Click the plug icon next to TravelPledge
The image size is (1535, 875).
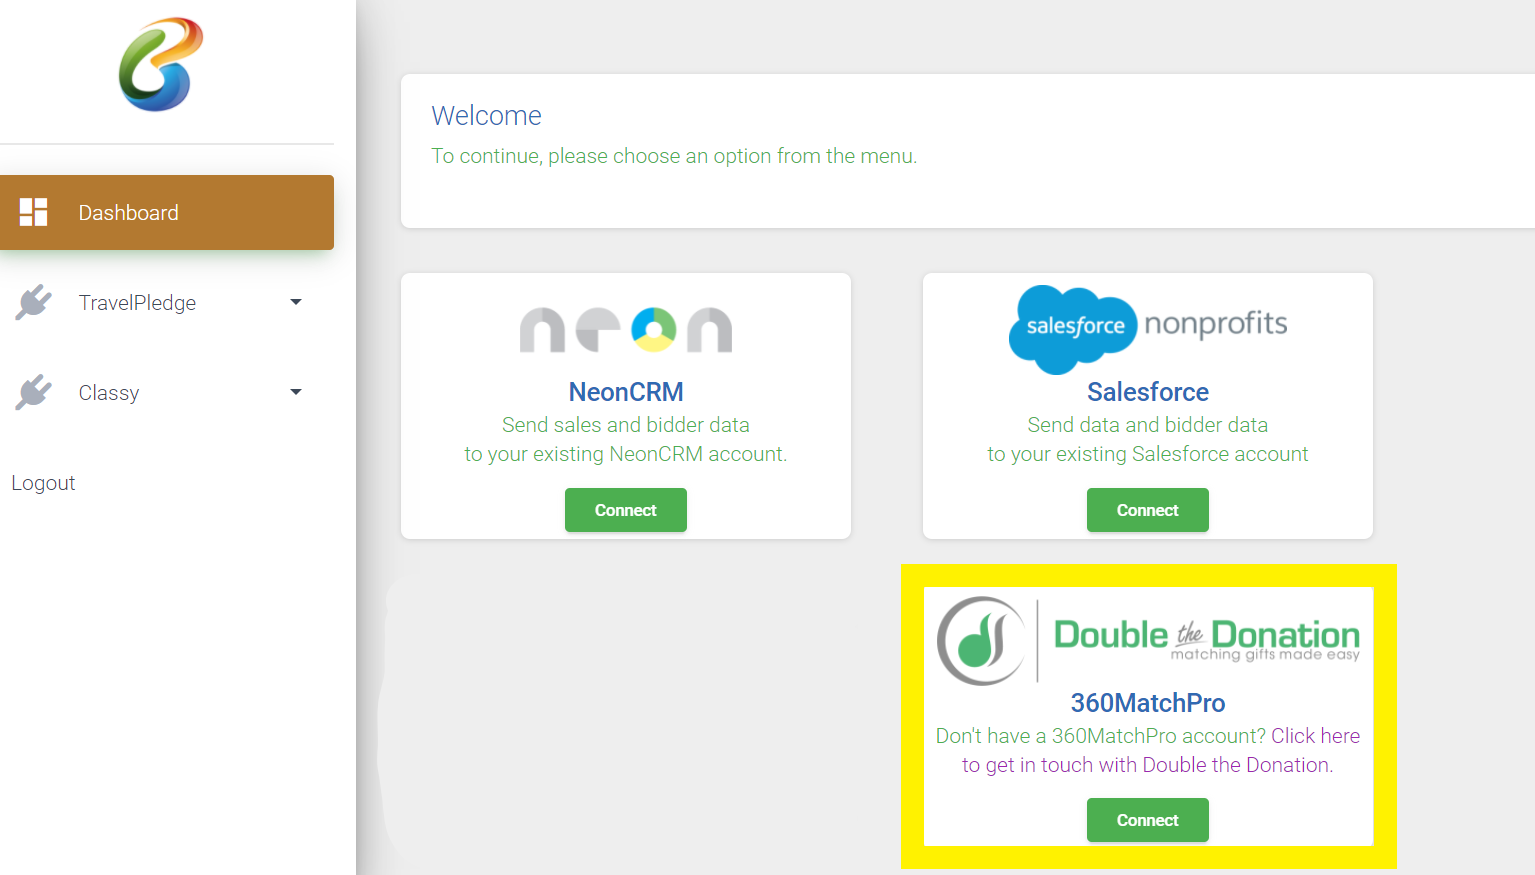33,302
